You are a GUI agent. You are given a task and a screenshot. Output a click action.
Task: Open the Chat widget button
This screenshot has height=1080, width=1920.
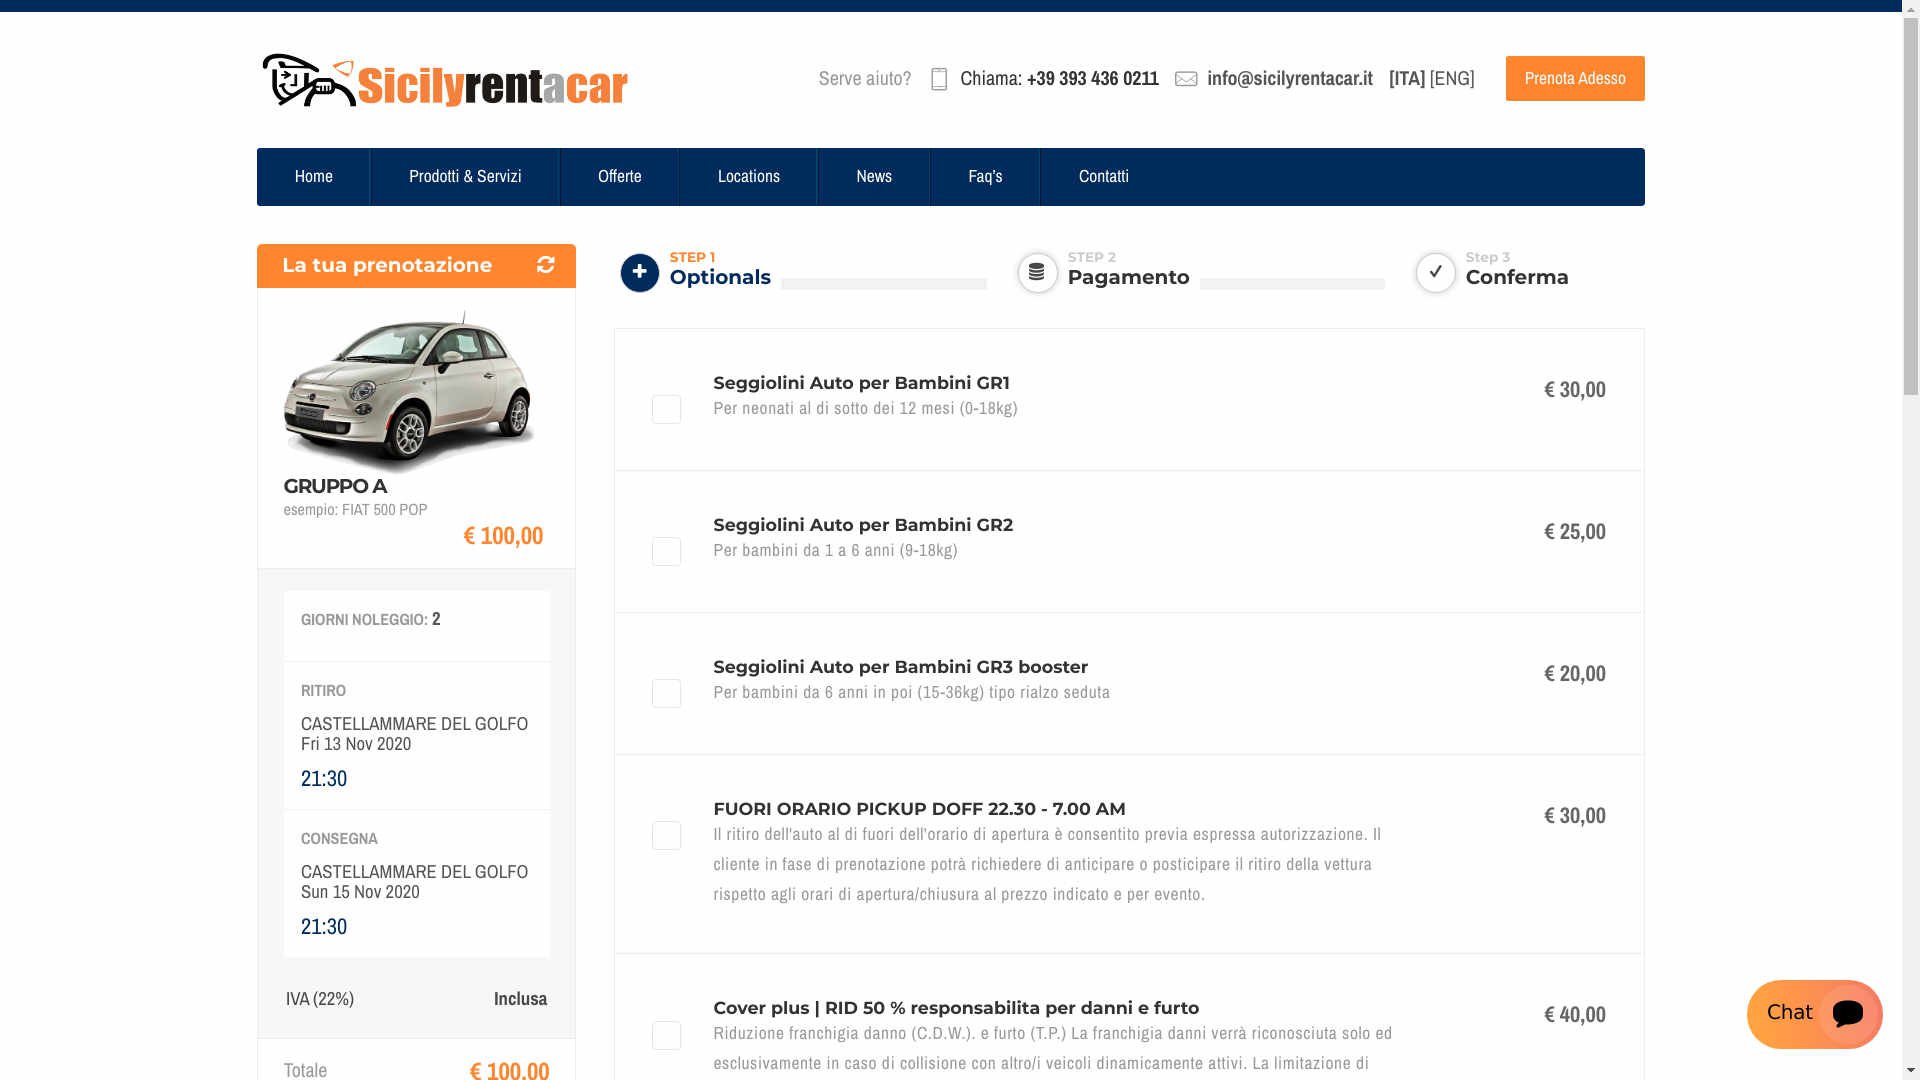1815,1014
